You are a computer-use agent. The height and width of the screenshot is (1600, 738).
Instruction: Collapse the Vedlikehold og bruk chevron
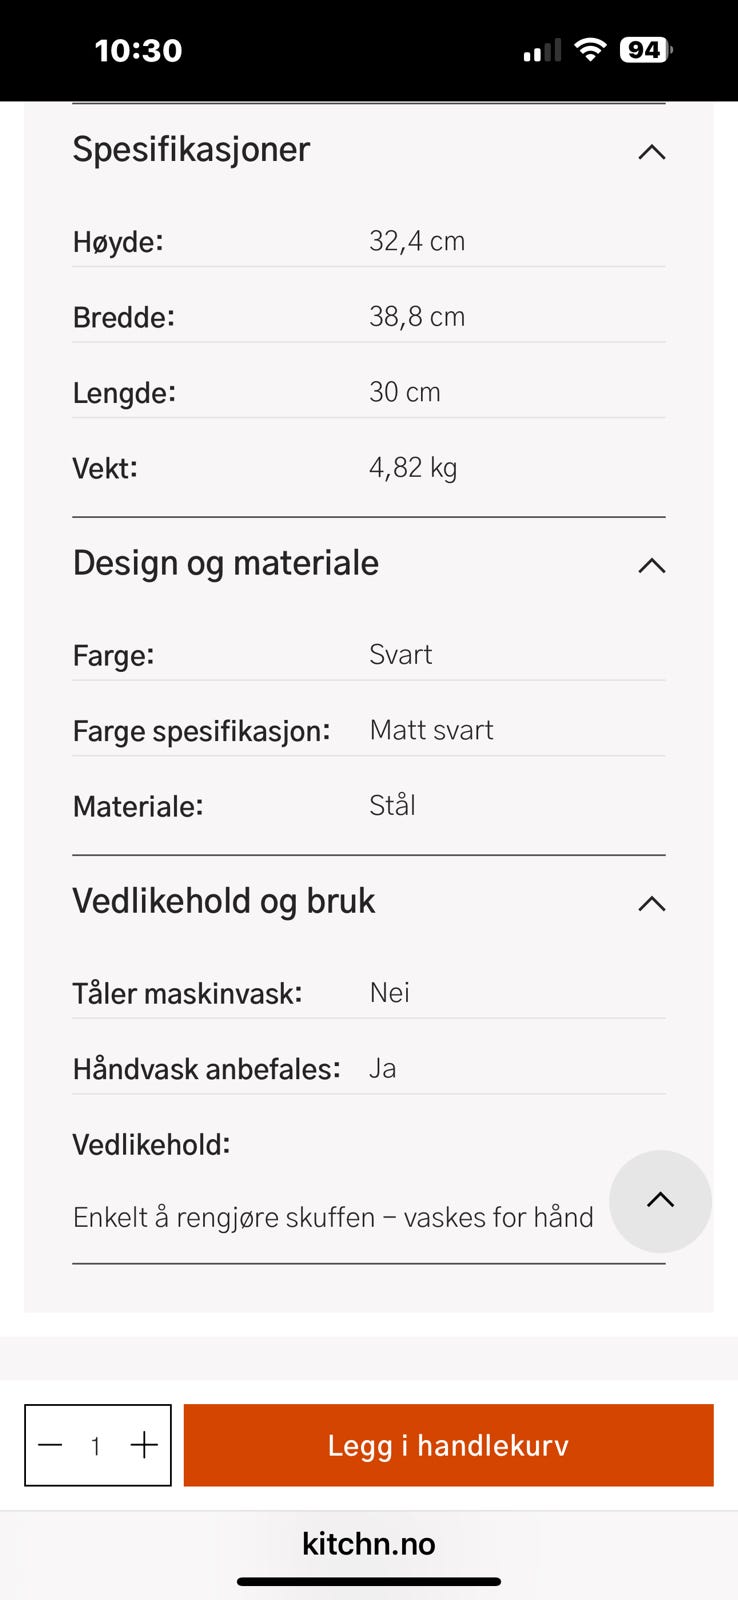[x=651, y=904]
